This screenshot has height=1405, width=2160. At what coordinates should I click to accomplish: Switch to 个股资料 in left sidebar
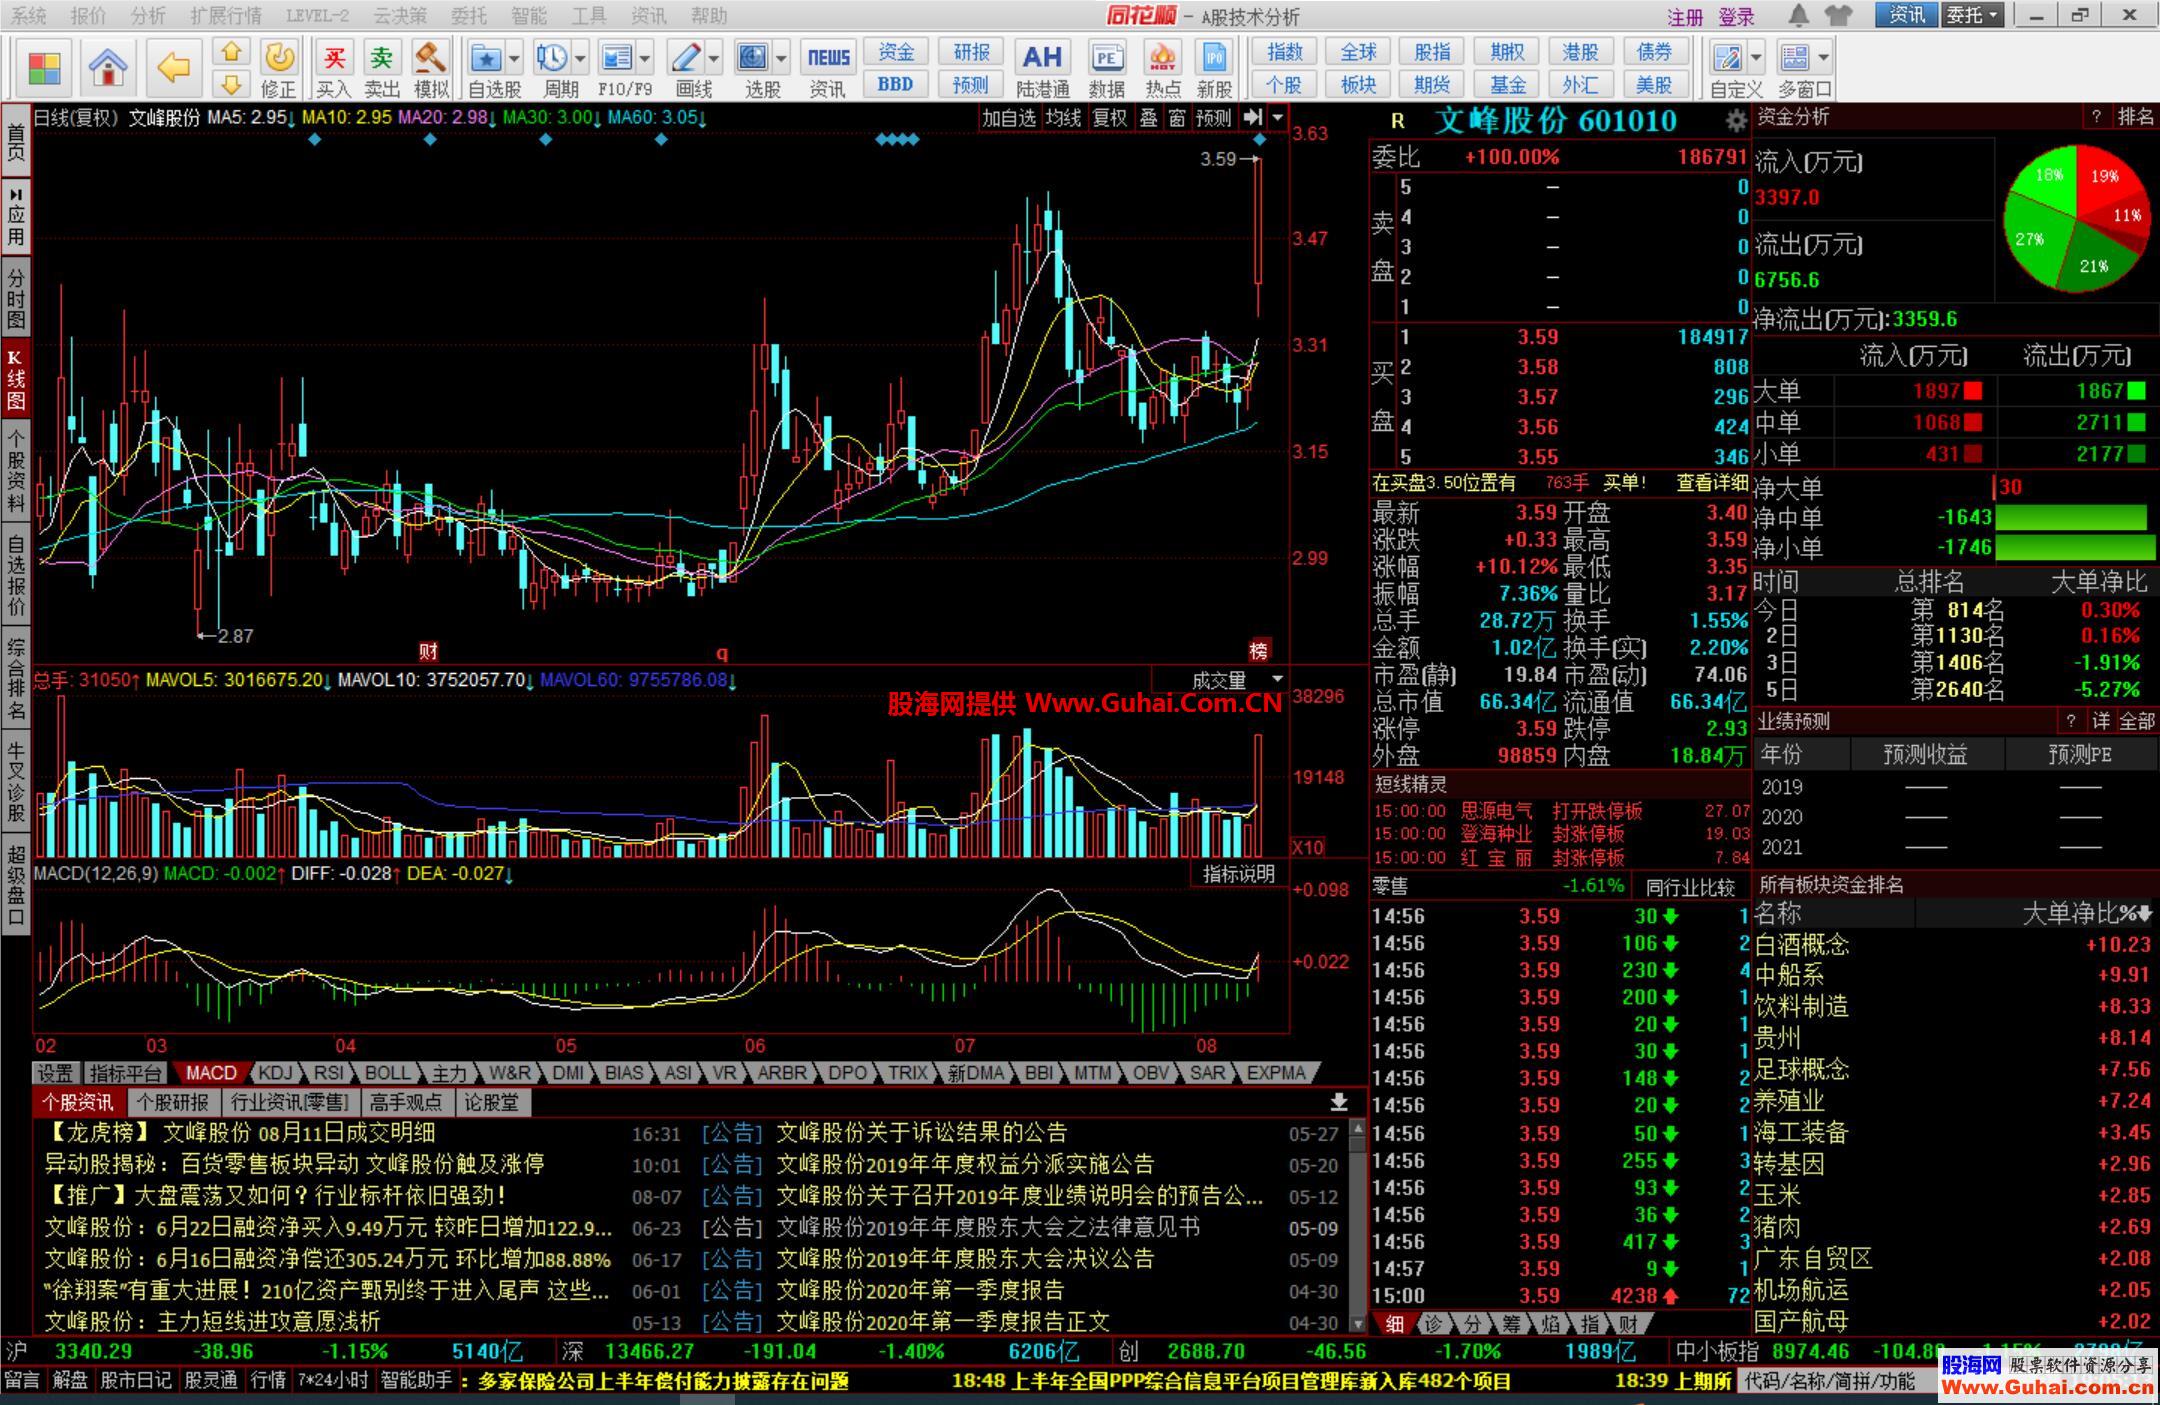pos(16,470)
